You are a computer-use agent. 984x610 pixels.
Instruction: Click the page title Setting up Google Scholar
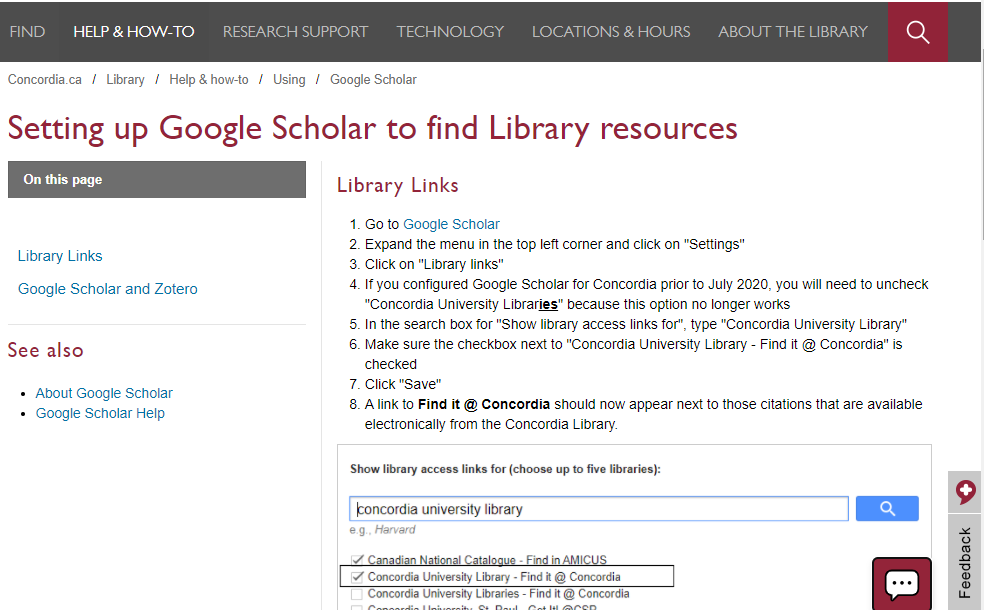click(372, 129)
